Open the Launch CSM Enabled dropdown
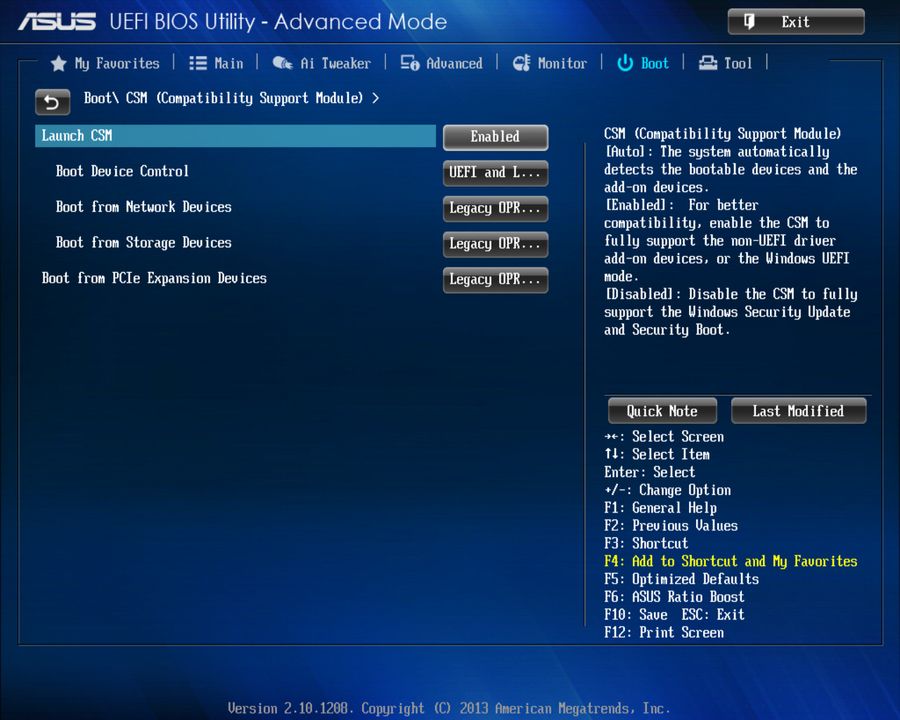Image resolution: width=900 pixels, height=720 pixels. click(x=495, y=137)
